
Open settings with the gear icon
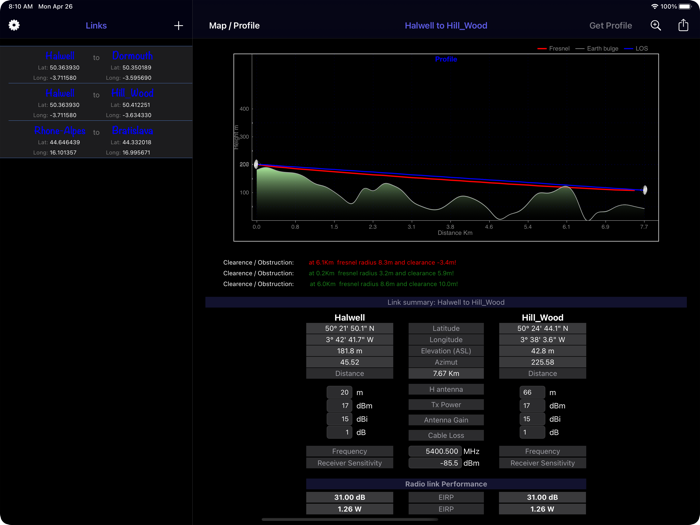click(x=14, y=25)
